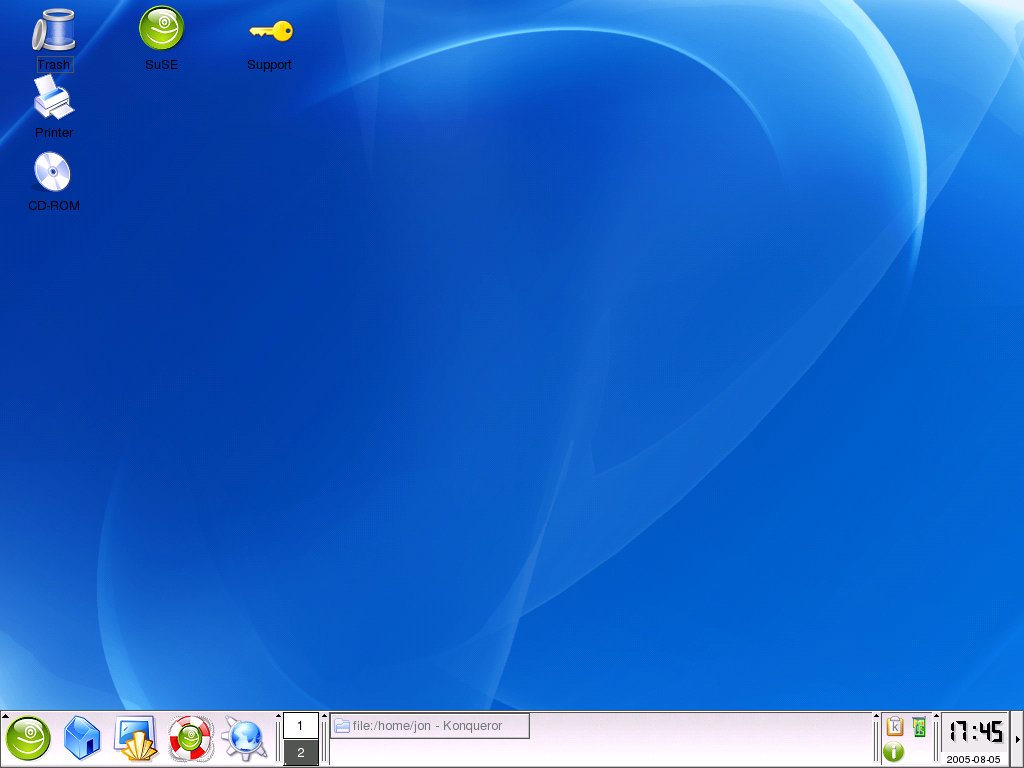Switch to virtual desktop 1

point(300,725)
